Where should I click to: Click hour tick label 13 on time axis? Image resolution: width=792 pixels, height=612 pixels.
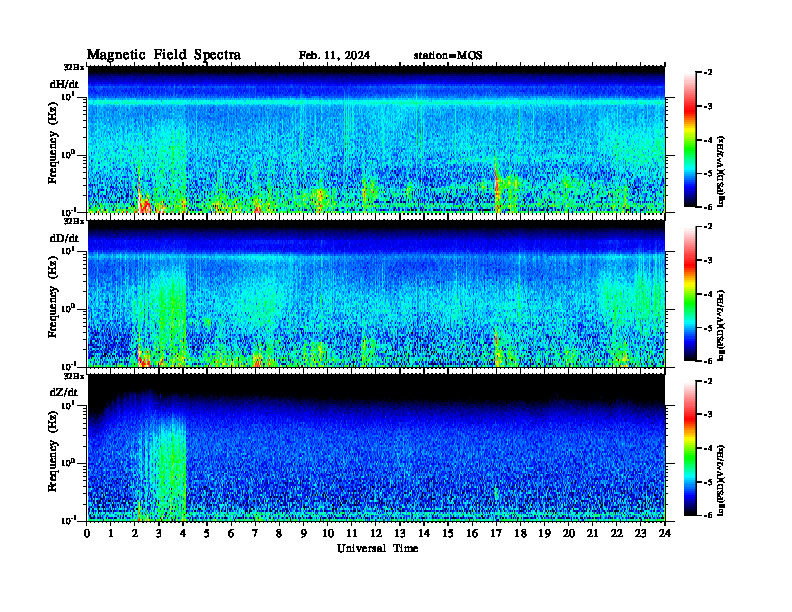[x=400, y=533]
